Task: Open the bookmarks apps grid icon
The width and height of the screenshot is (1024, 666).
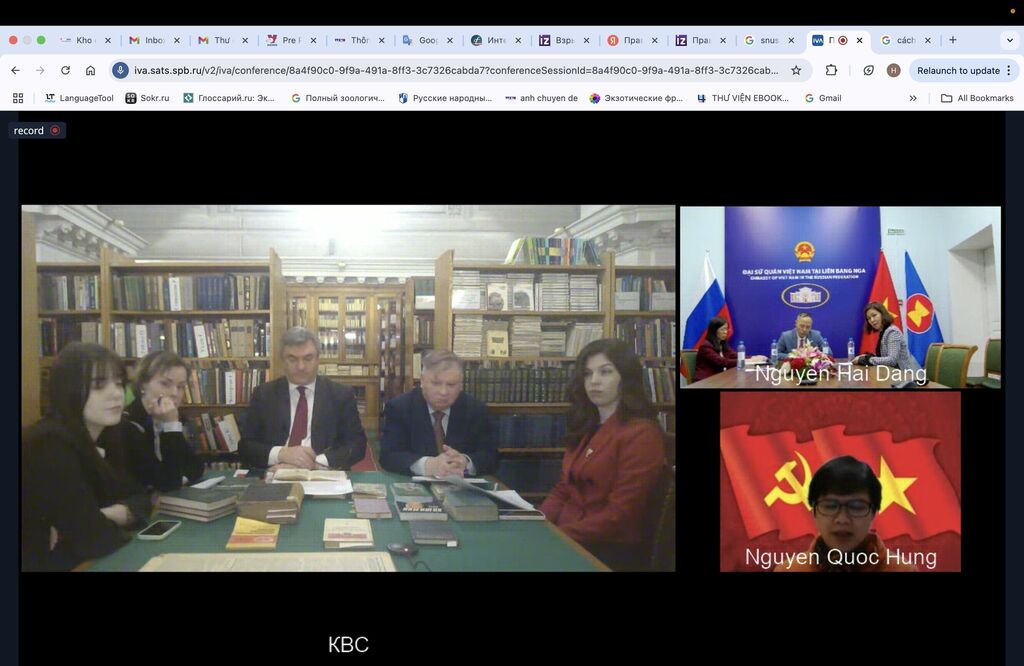Action: pyautogui.click(x=18, y=98)
